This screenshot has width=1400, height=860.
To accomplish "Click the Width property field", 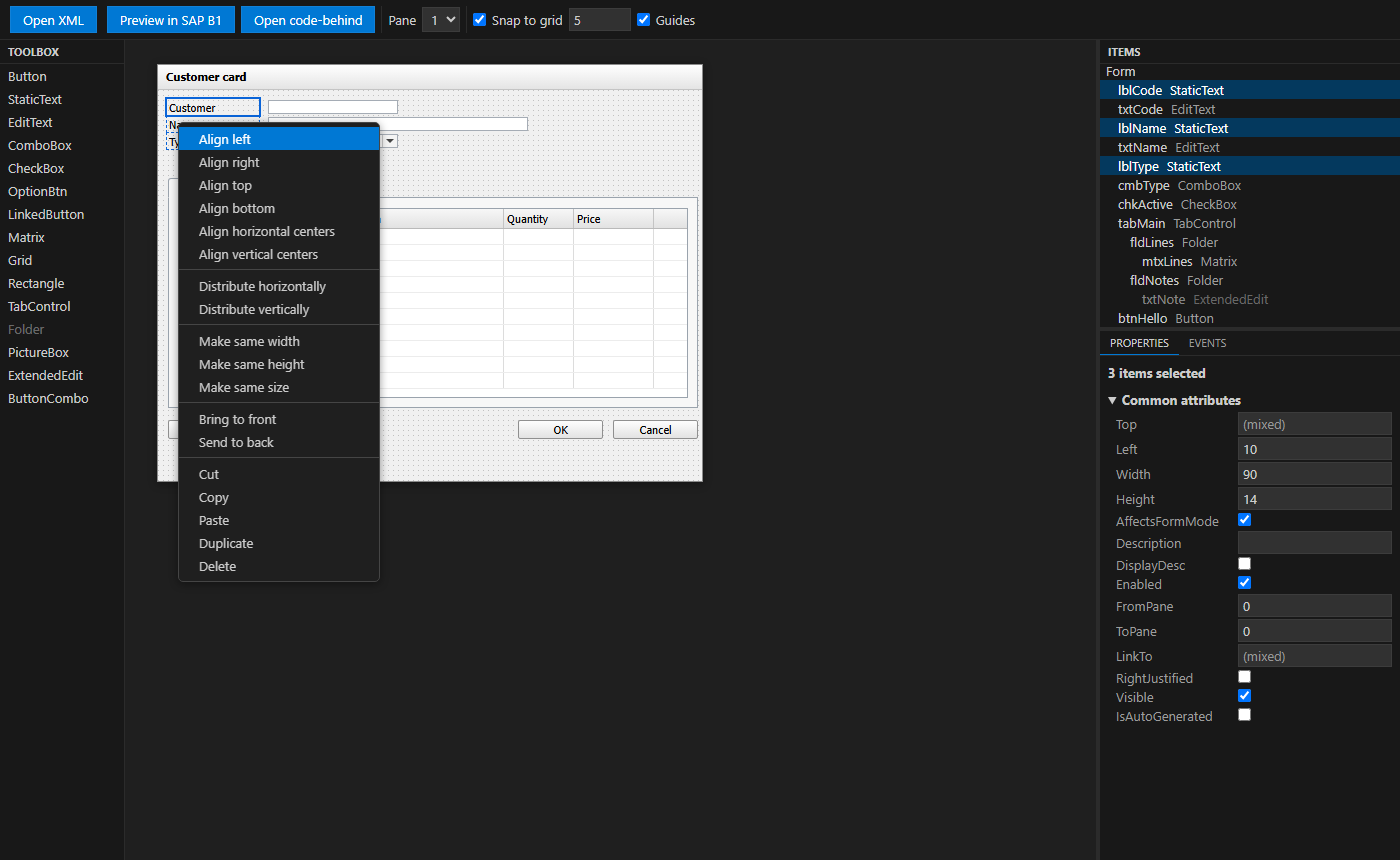I will (x=1314, y=475).
